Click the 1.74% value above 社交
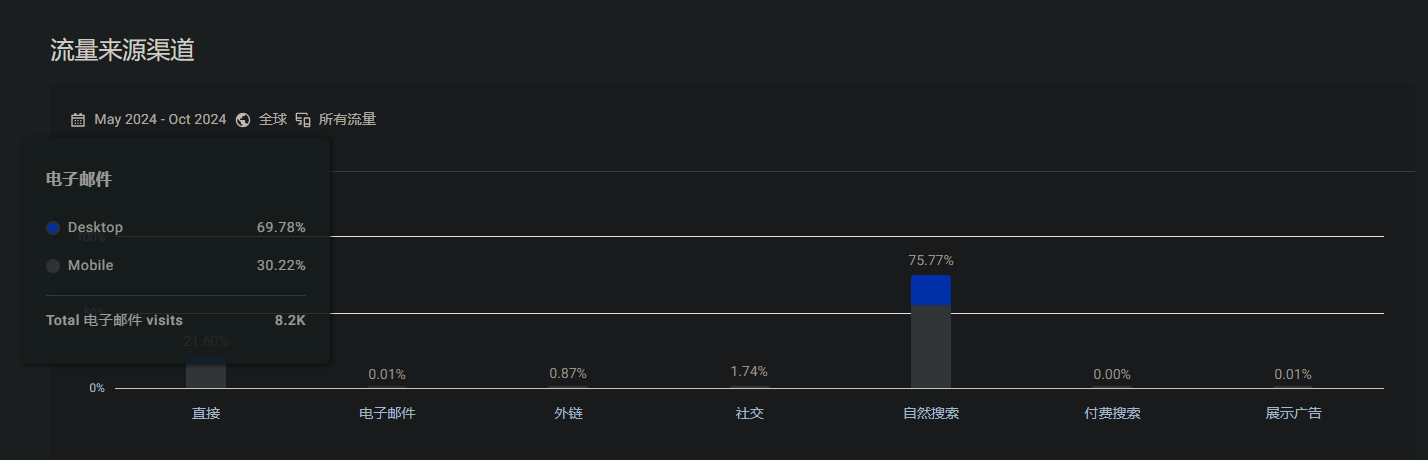The width and height of the screenshot is (1428, 460). 749,372
